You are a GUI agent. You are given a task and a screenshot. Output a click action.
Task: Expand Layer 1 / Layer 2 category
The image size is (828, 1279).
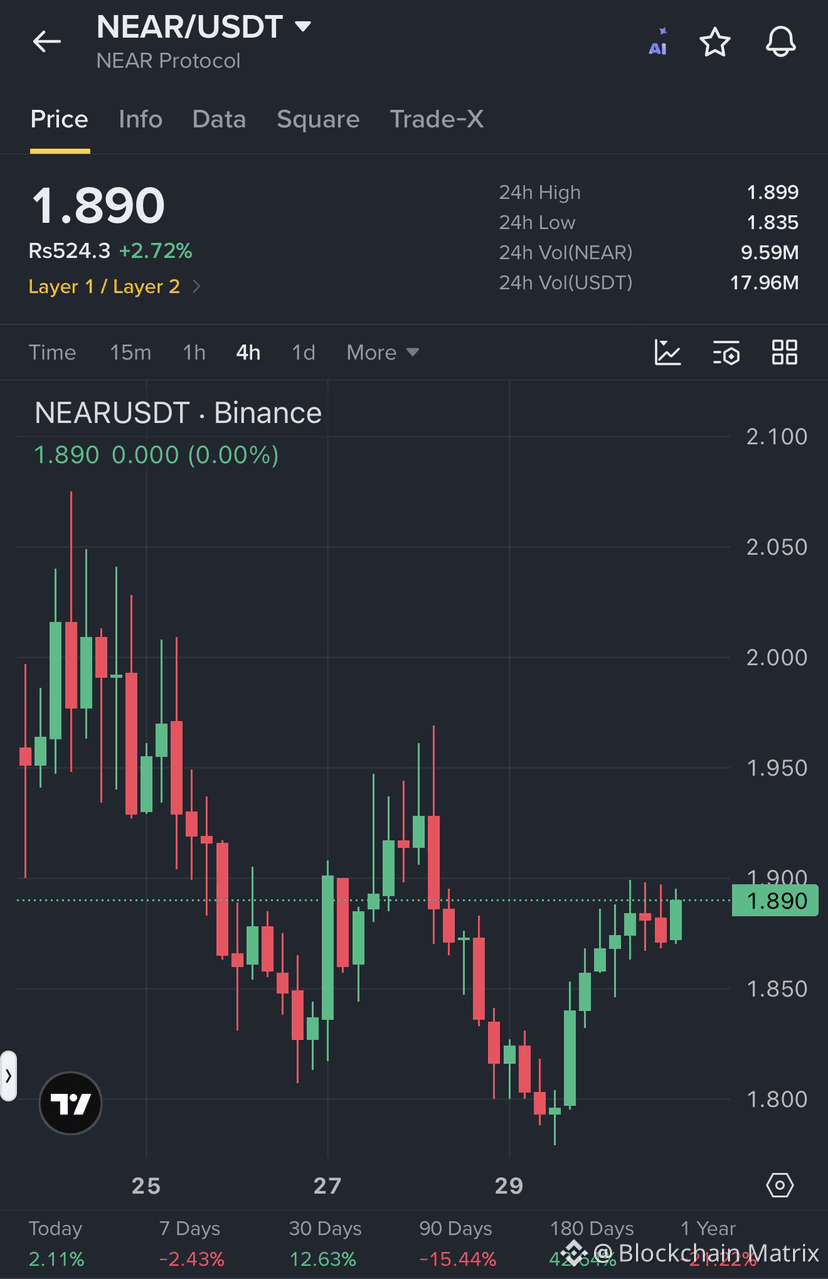click(x=115, y=287)
